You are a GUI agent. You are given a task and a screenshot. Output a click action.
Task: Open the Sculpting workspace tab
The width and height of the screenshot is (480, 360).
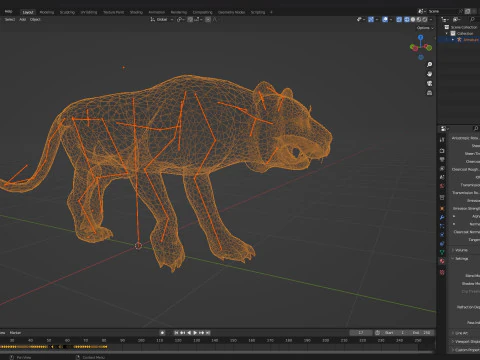67,12
